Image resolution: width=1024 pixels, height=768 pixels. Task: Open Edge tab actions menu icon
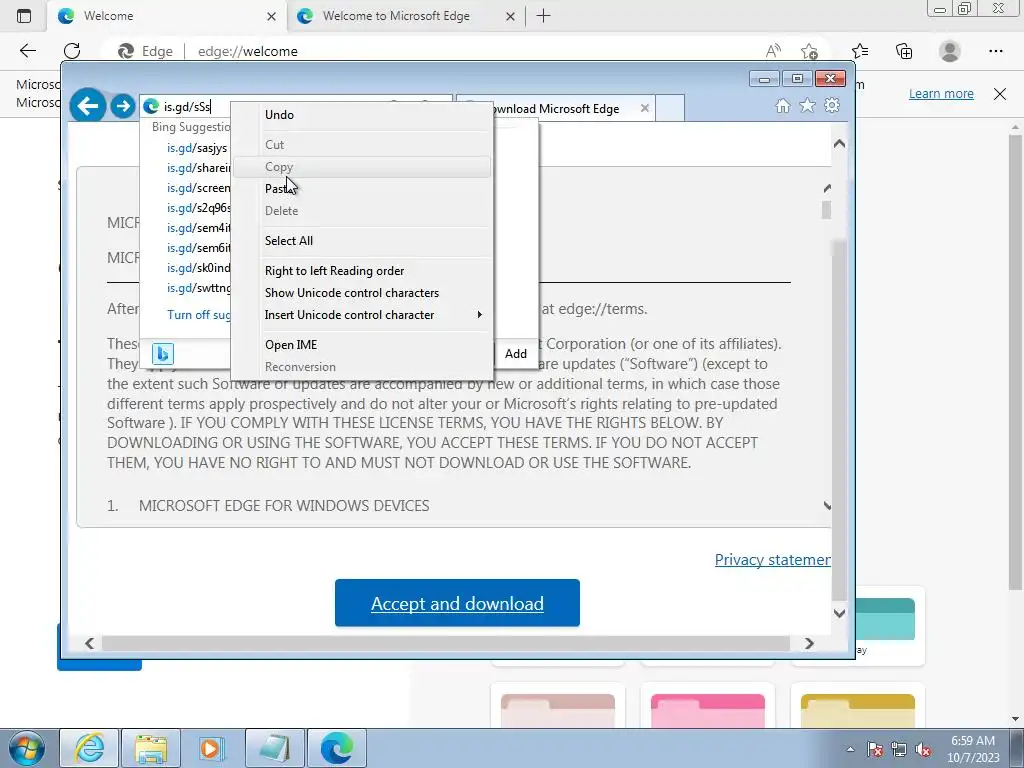point(24,16)
